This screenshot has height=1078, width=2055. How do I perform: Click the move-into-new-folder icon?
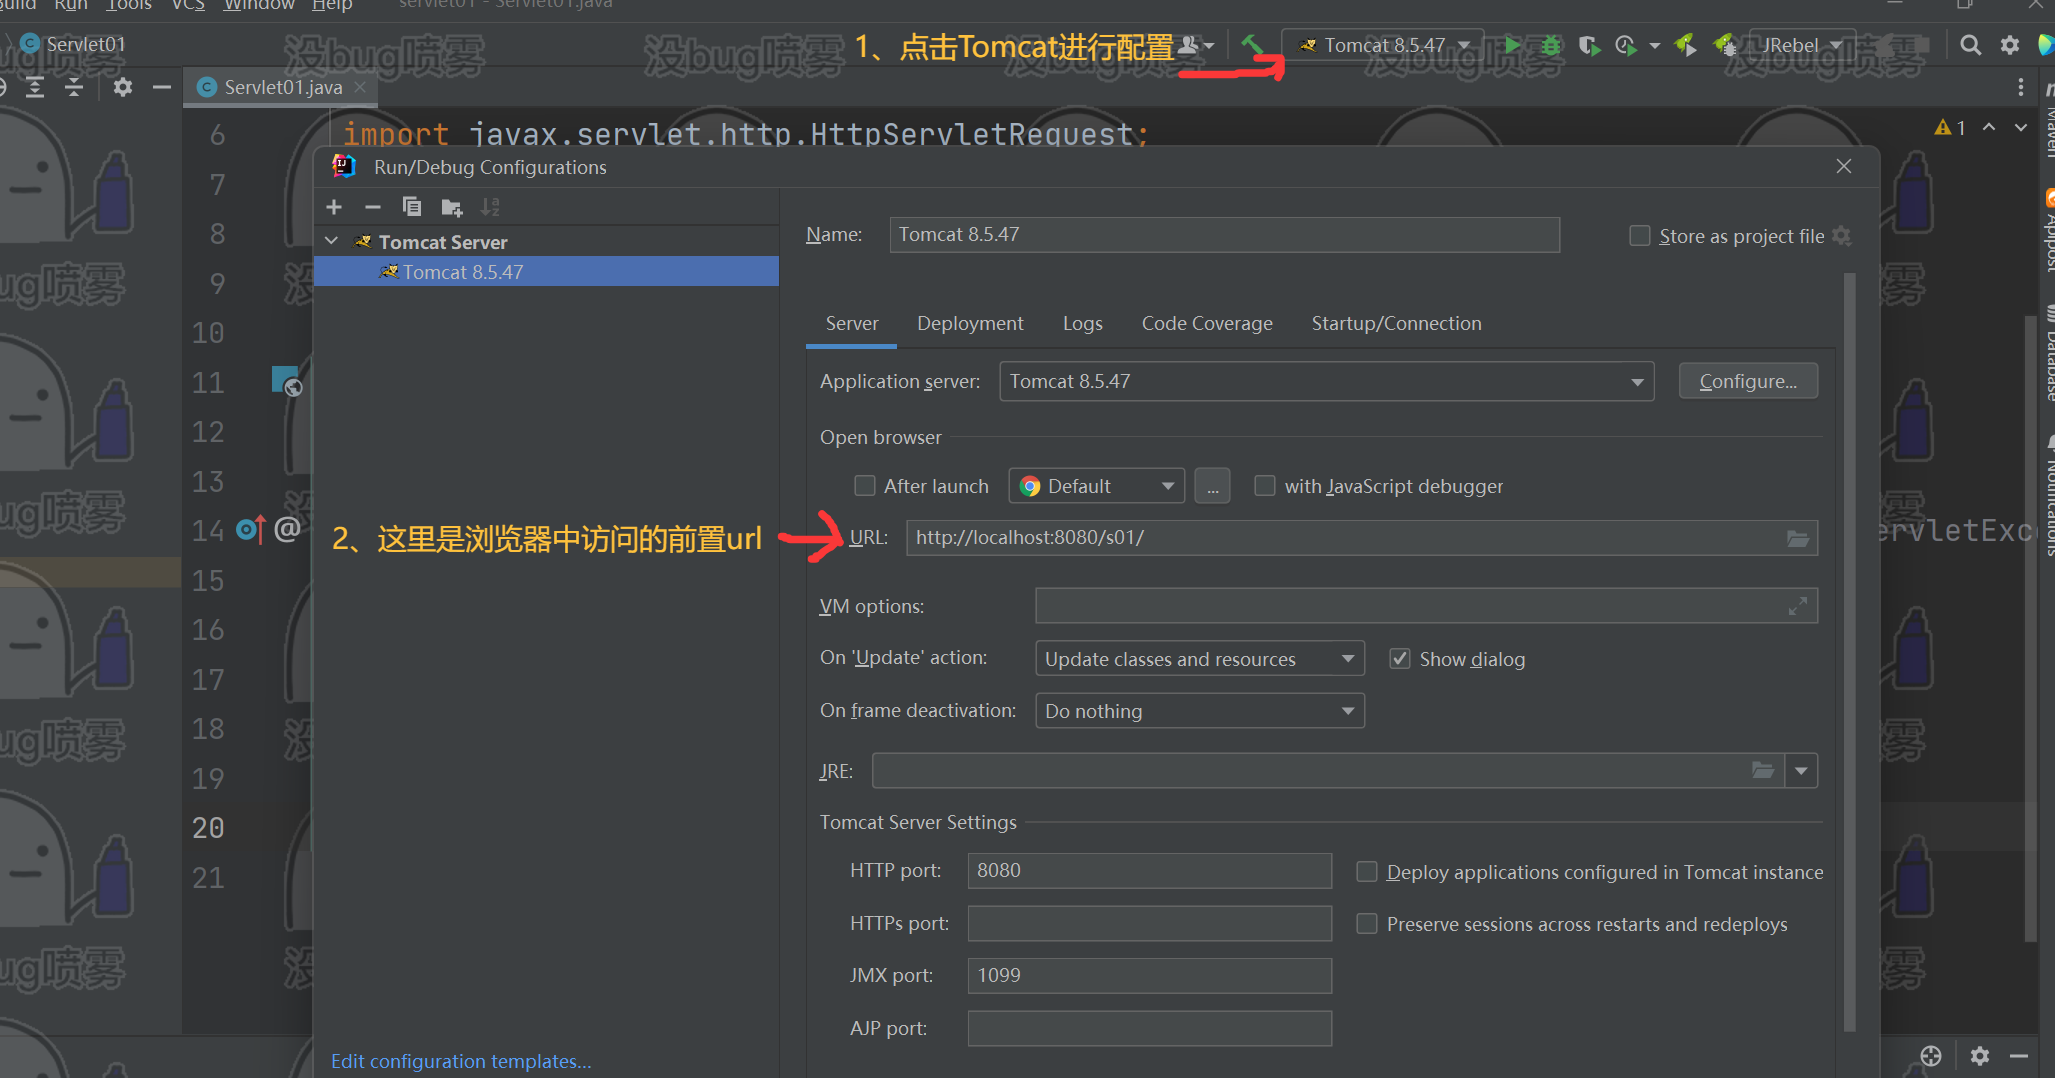(452, 208)
